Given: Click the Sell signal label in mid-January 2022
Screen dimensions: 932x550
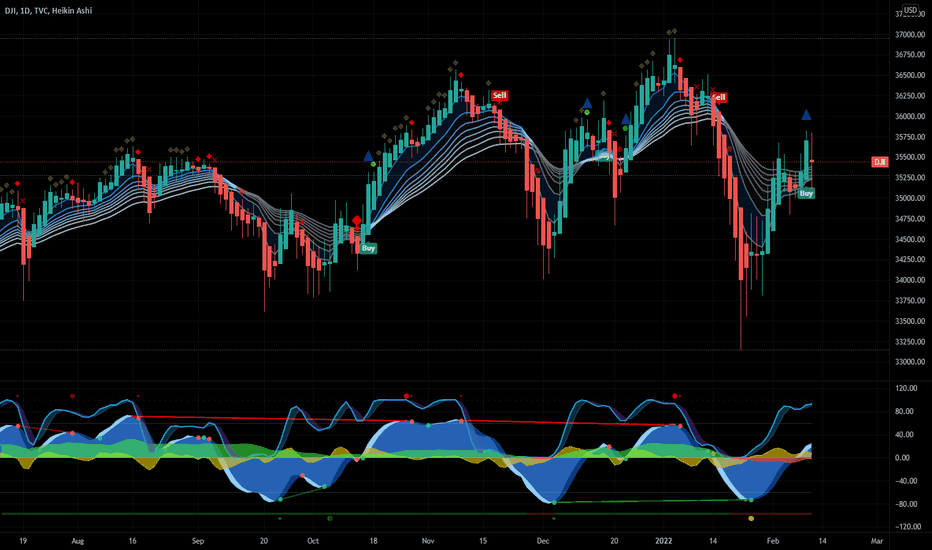Looking at the screenshot, I should click(718, 97).
